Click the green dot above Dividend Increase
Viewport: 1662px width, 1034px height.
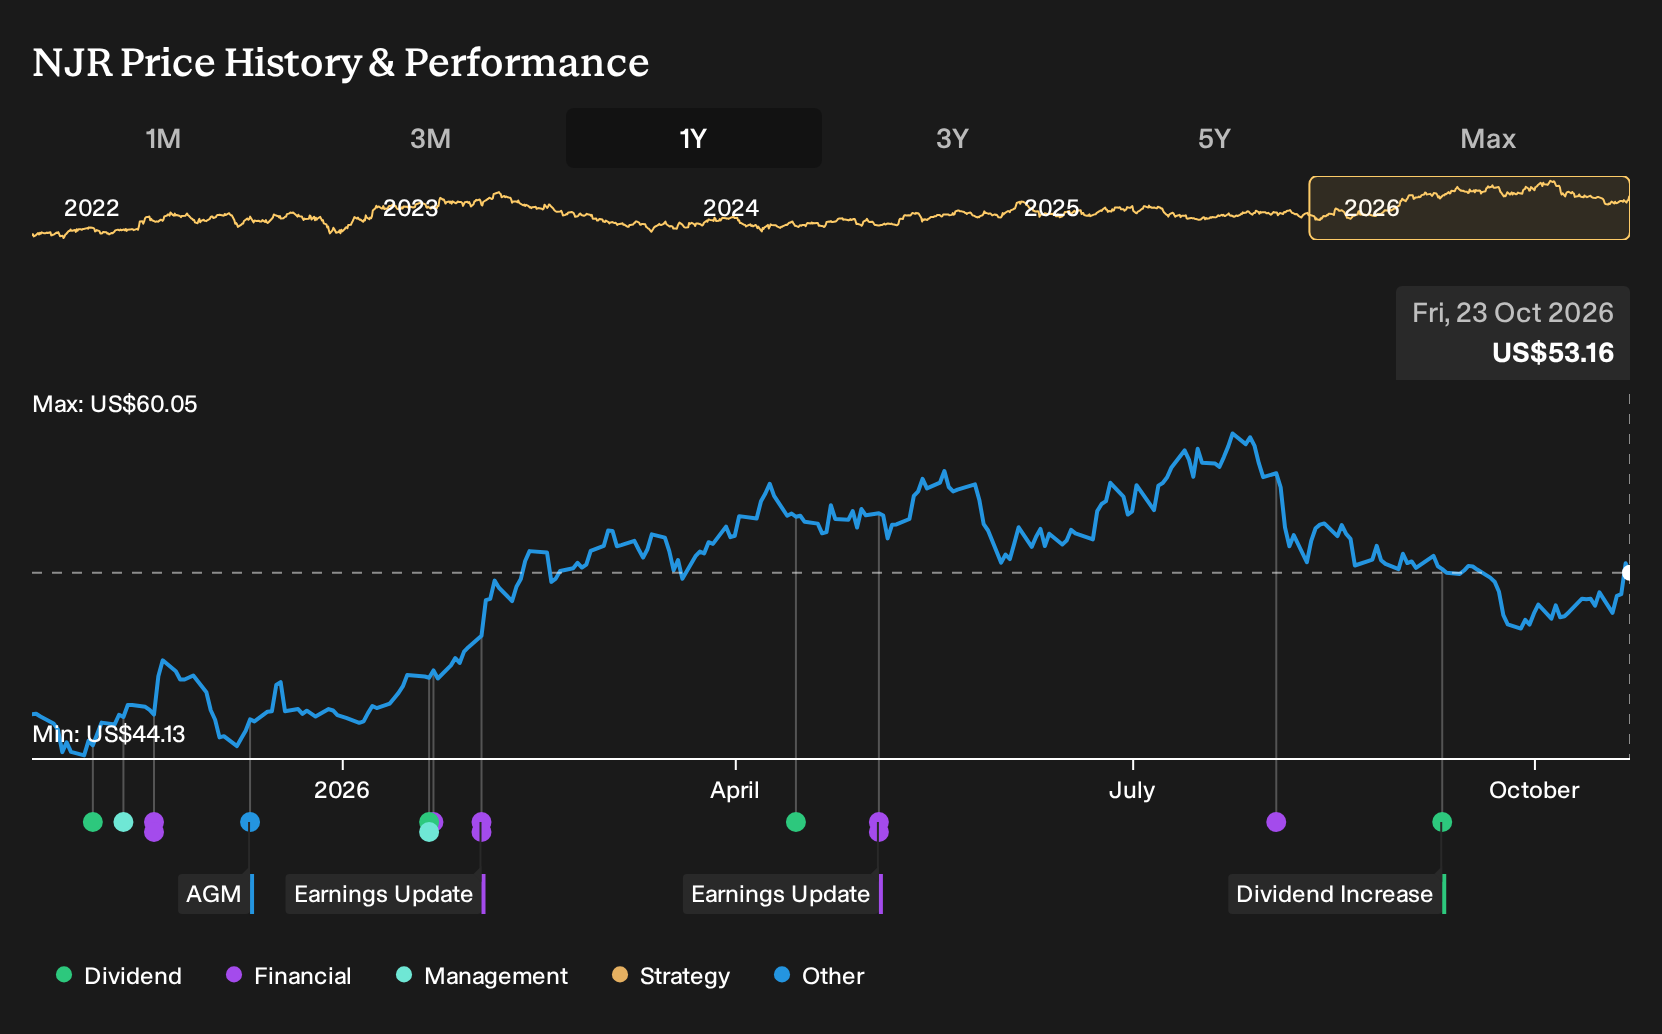1442,822
